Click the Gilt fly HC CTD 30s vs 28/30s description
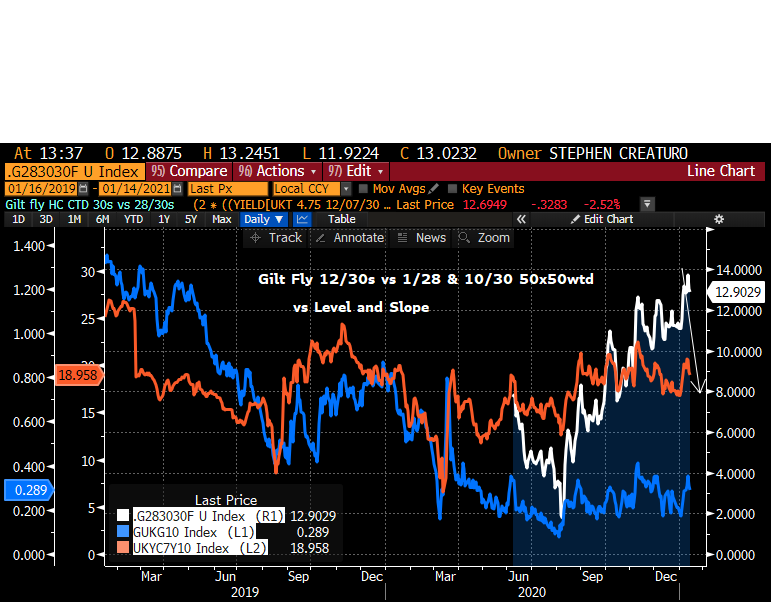This screenshot has width=771, height=602. click(89, 205)
